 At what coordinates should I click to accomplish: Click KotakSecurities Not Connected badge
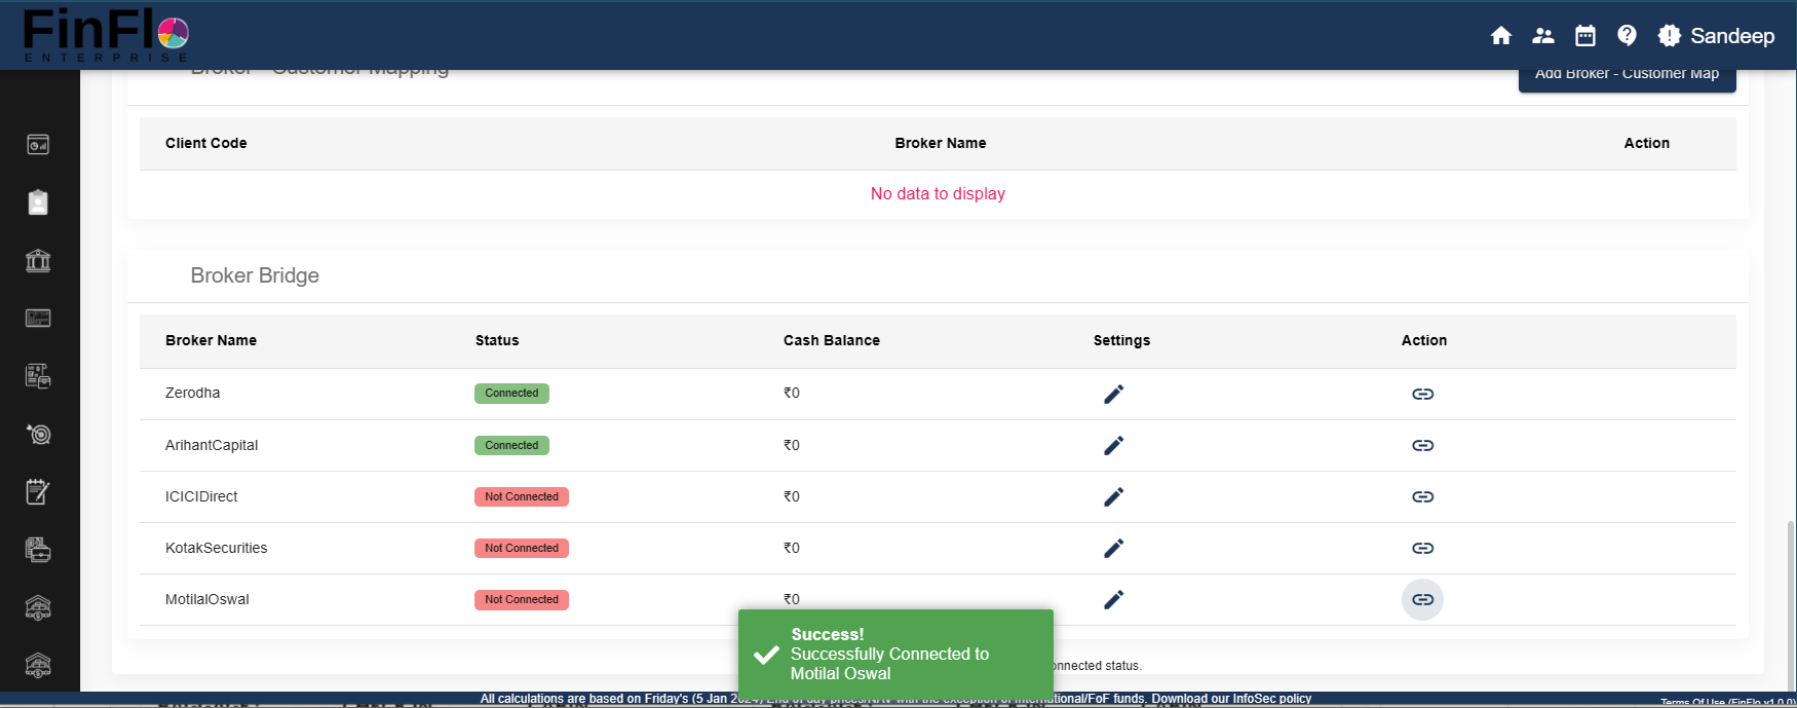[522, 548]
